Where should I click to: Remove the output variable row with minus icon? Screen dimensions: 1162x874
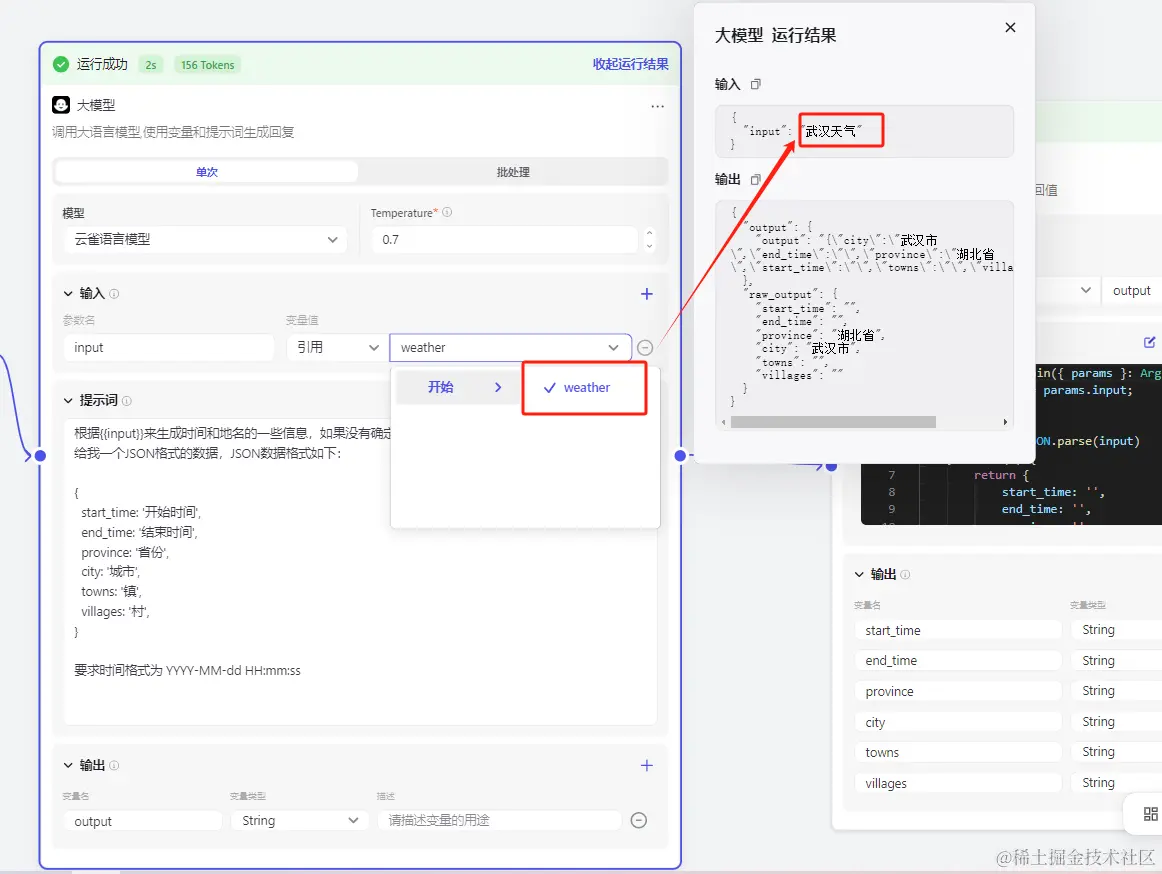coord(638,820)
